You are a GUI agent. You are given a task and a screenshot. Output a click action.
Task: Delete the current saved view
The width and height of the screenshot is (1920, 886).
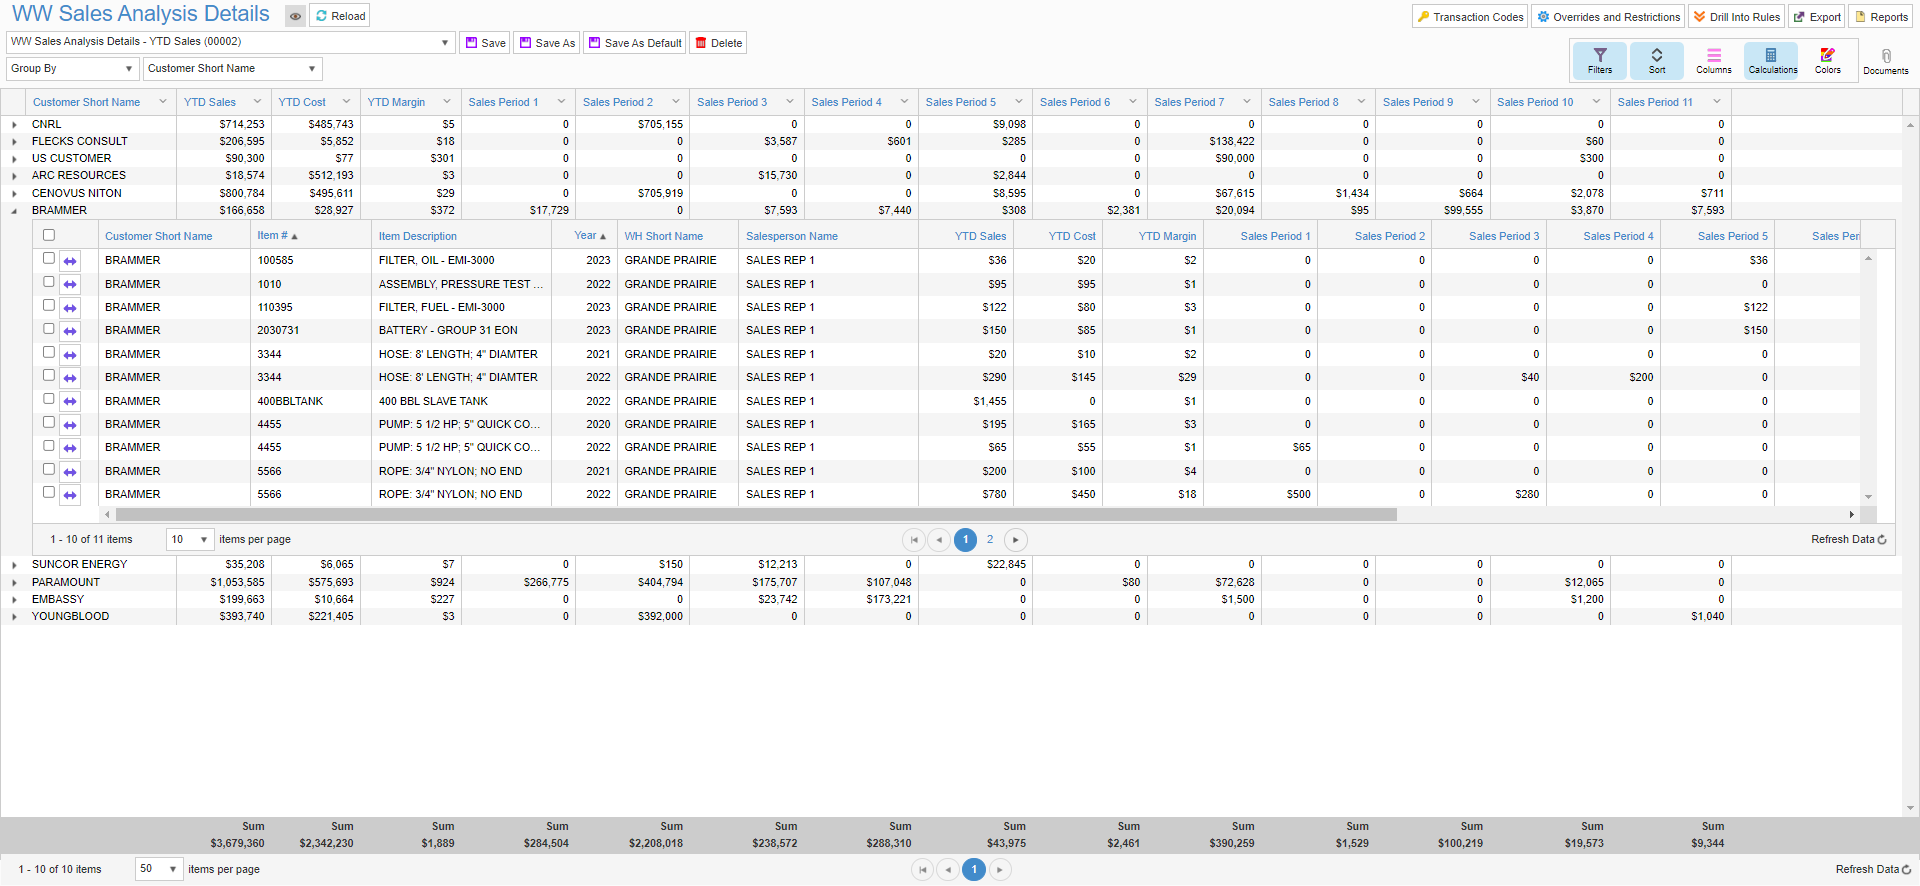718,43
